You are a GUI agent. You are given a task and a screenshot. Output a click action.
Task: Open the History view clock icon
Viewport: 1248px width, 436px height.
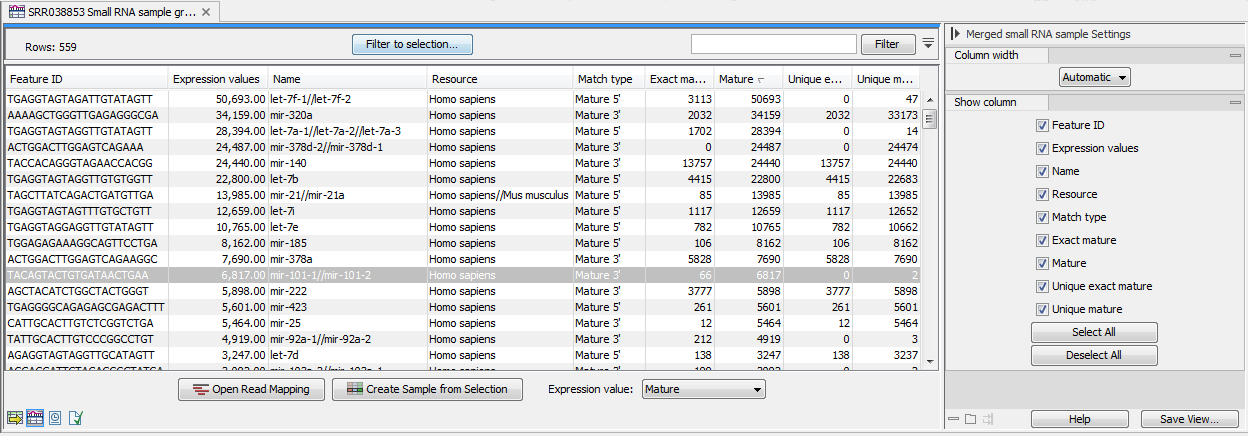(x=56, y=417)
